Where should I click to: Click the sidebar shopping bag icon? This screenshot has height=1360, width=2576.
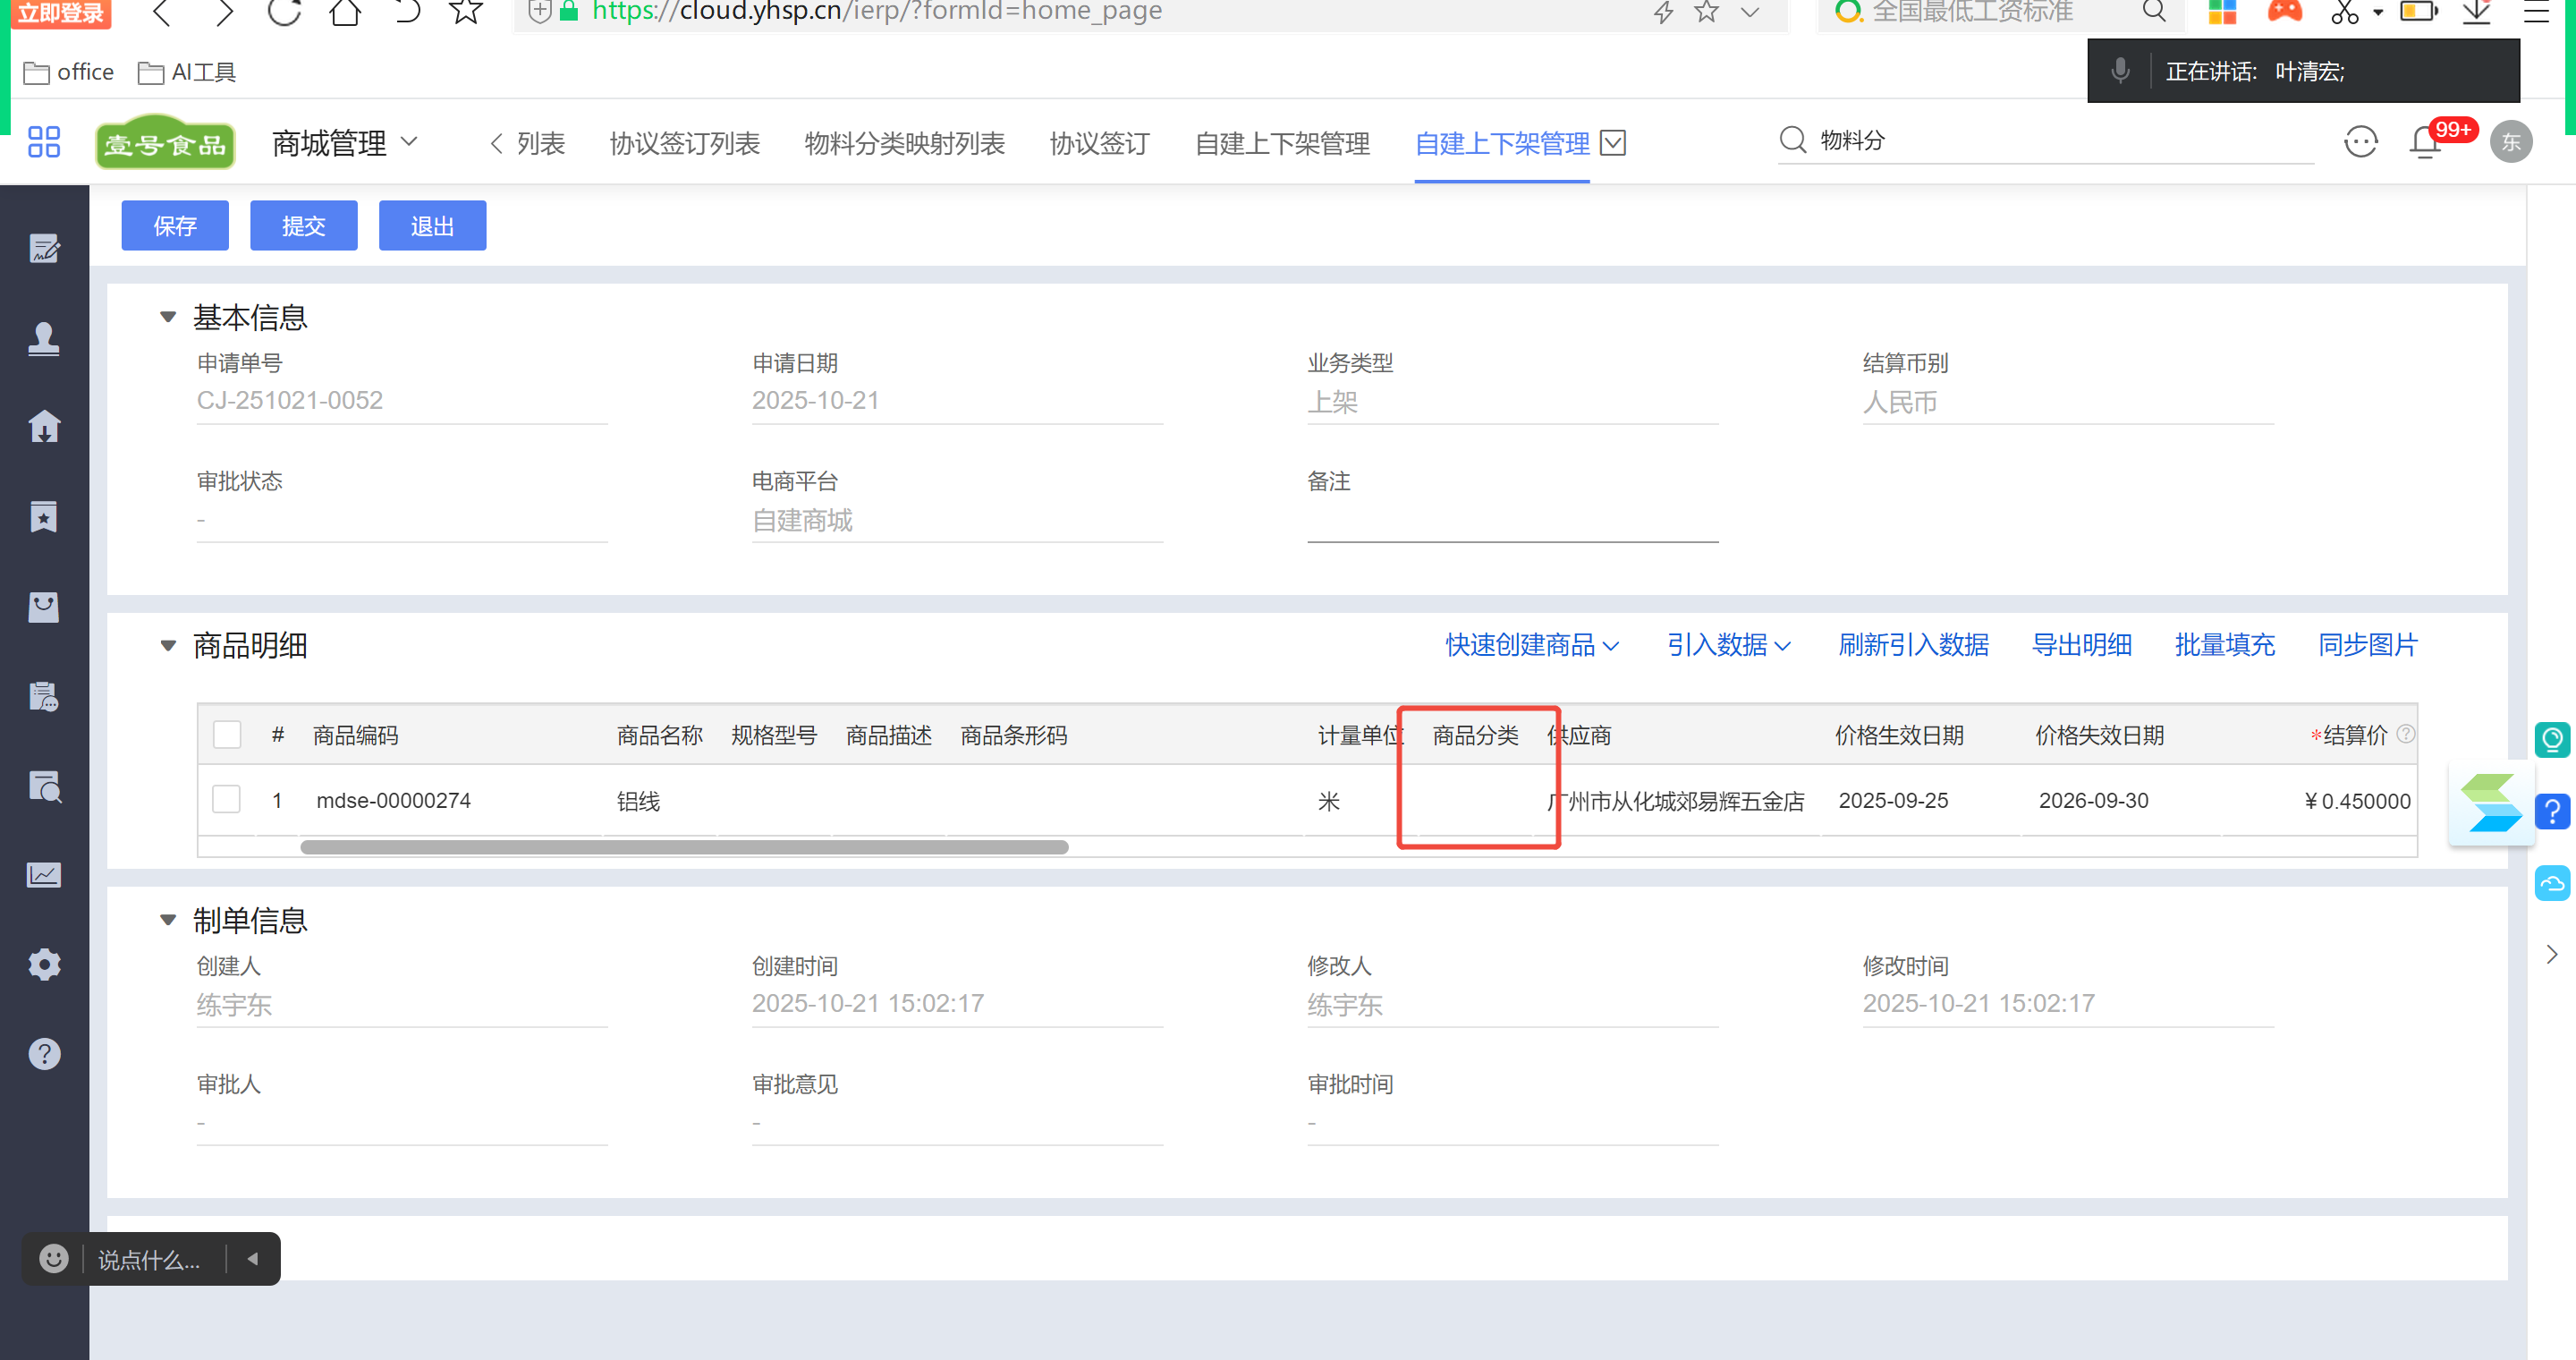click(x=44, y=606)
